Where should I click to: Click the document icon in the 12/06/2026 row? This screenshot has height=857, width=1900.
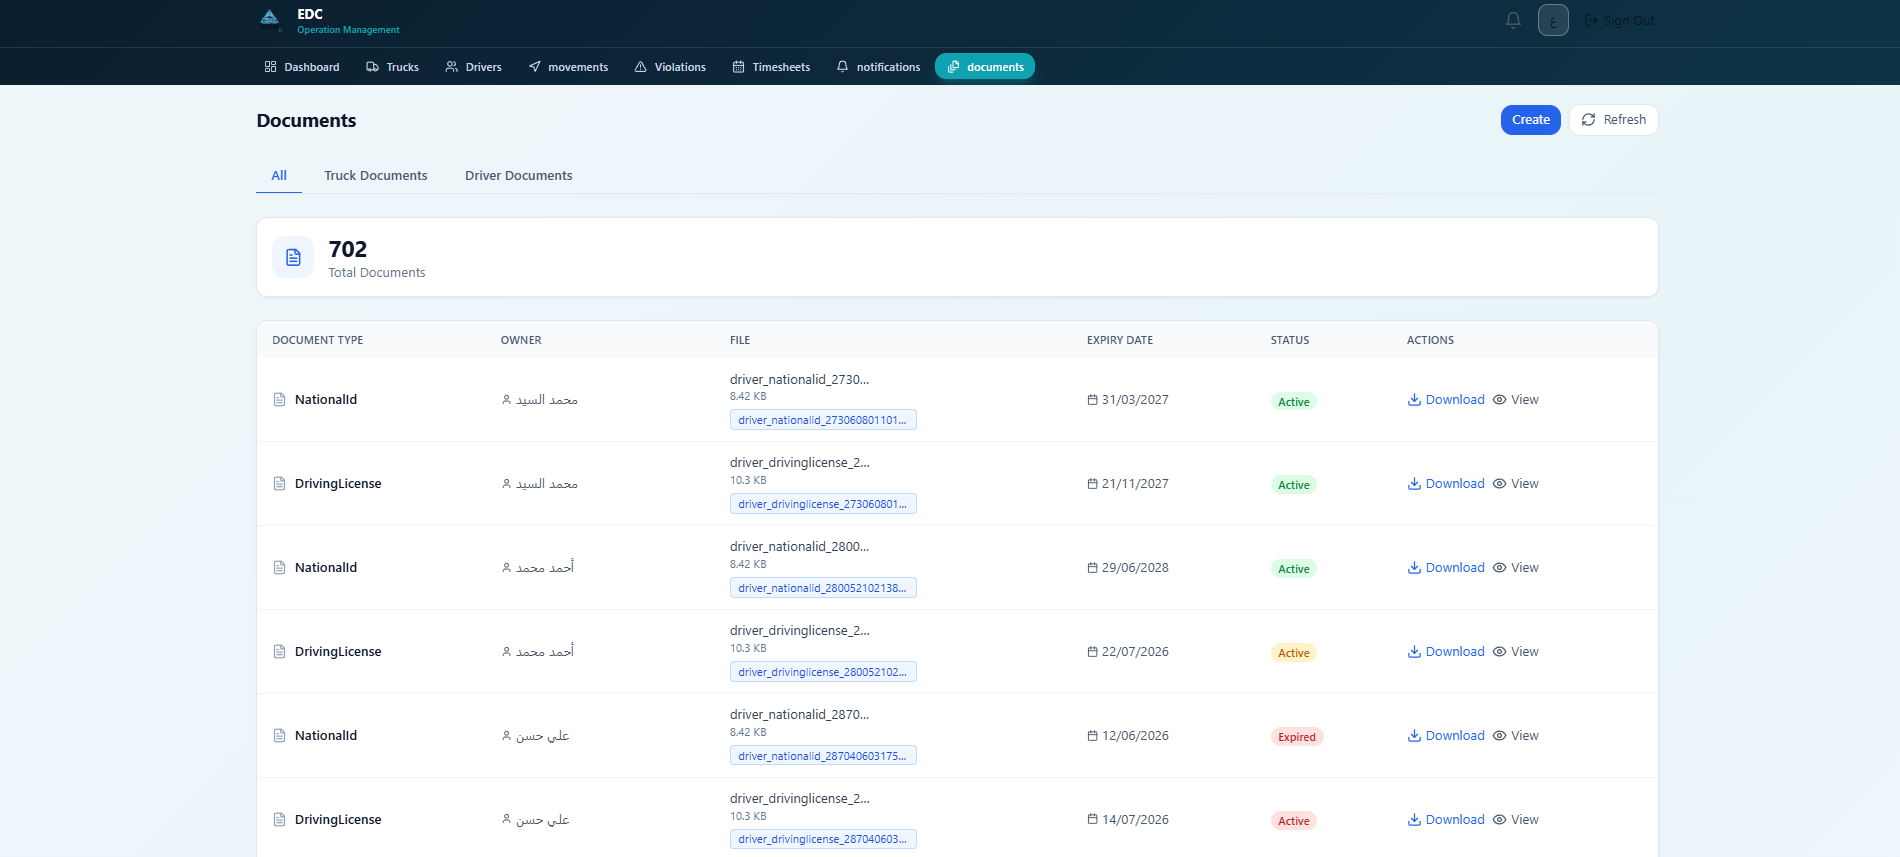(280, 736)
